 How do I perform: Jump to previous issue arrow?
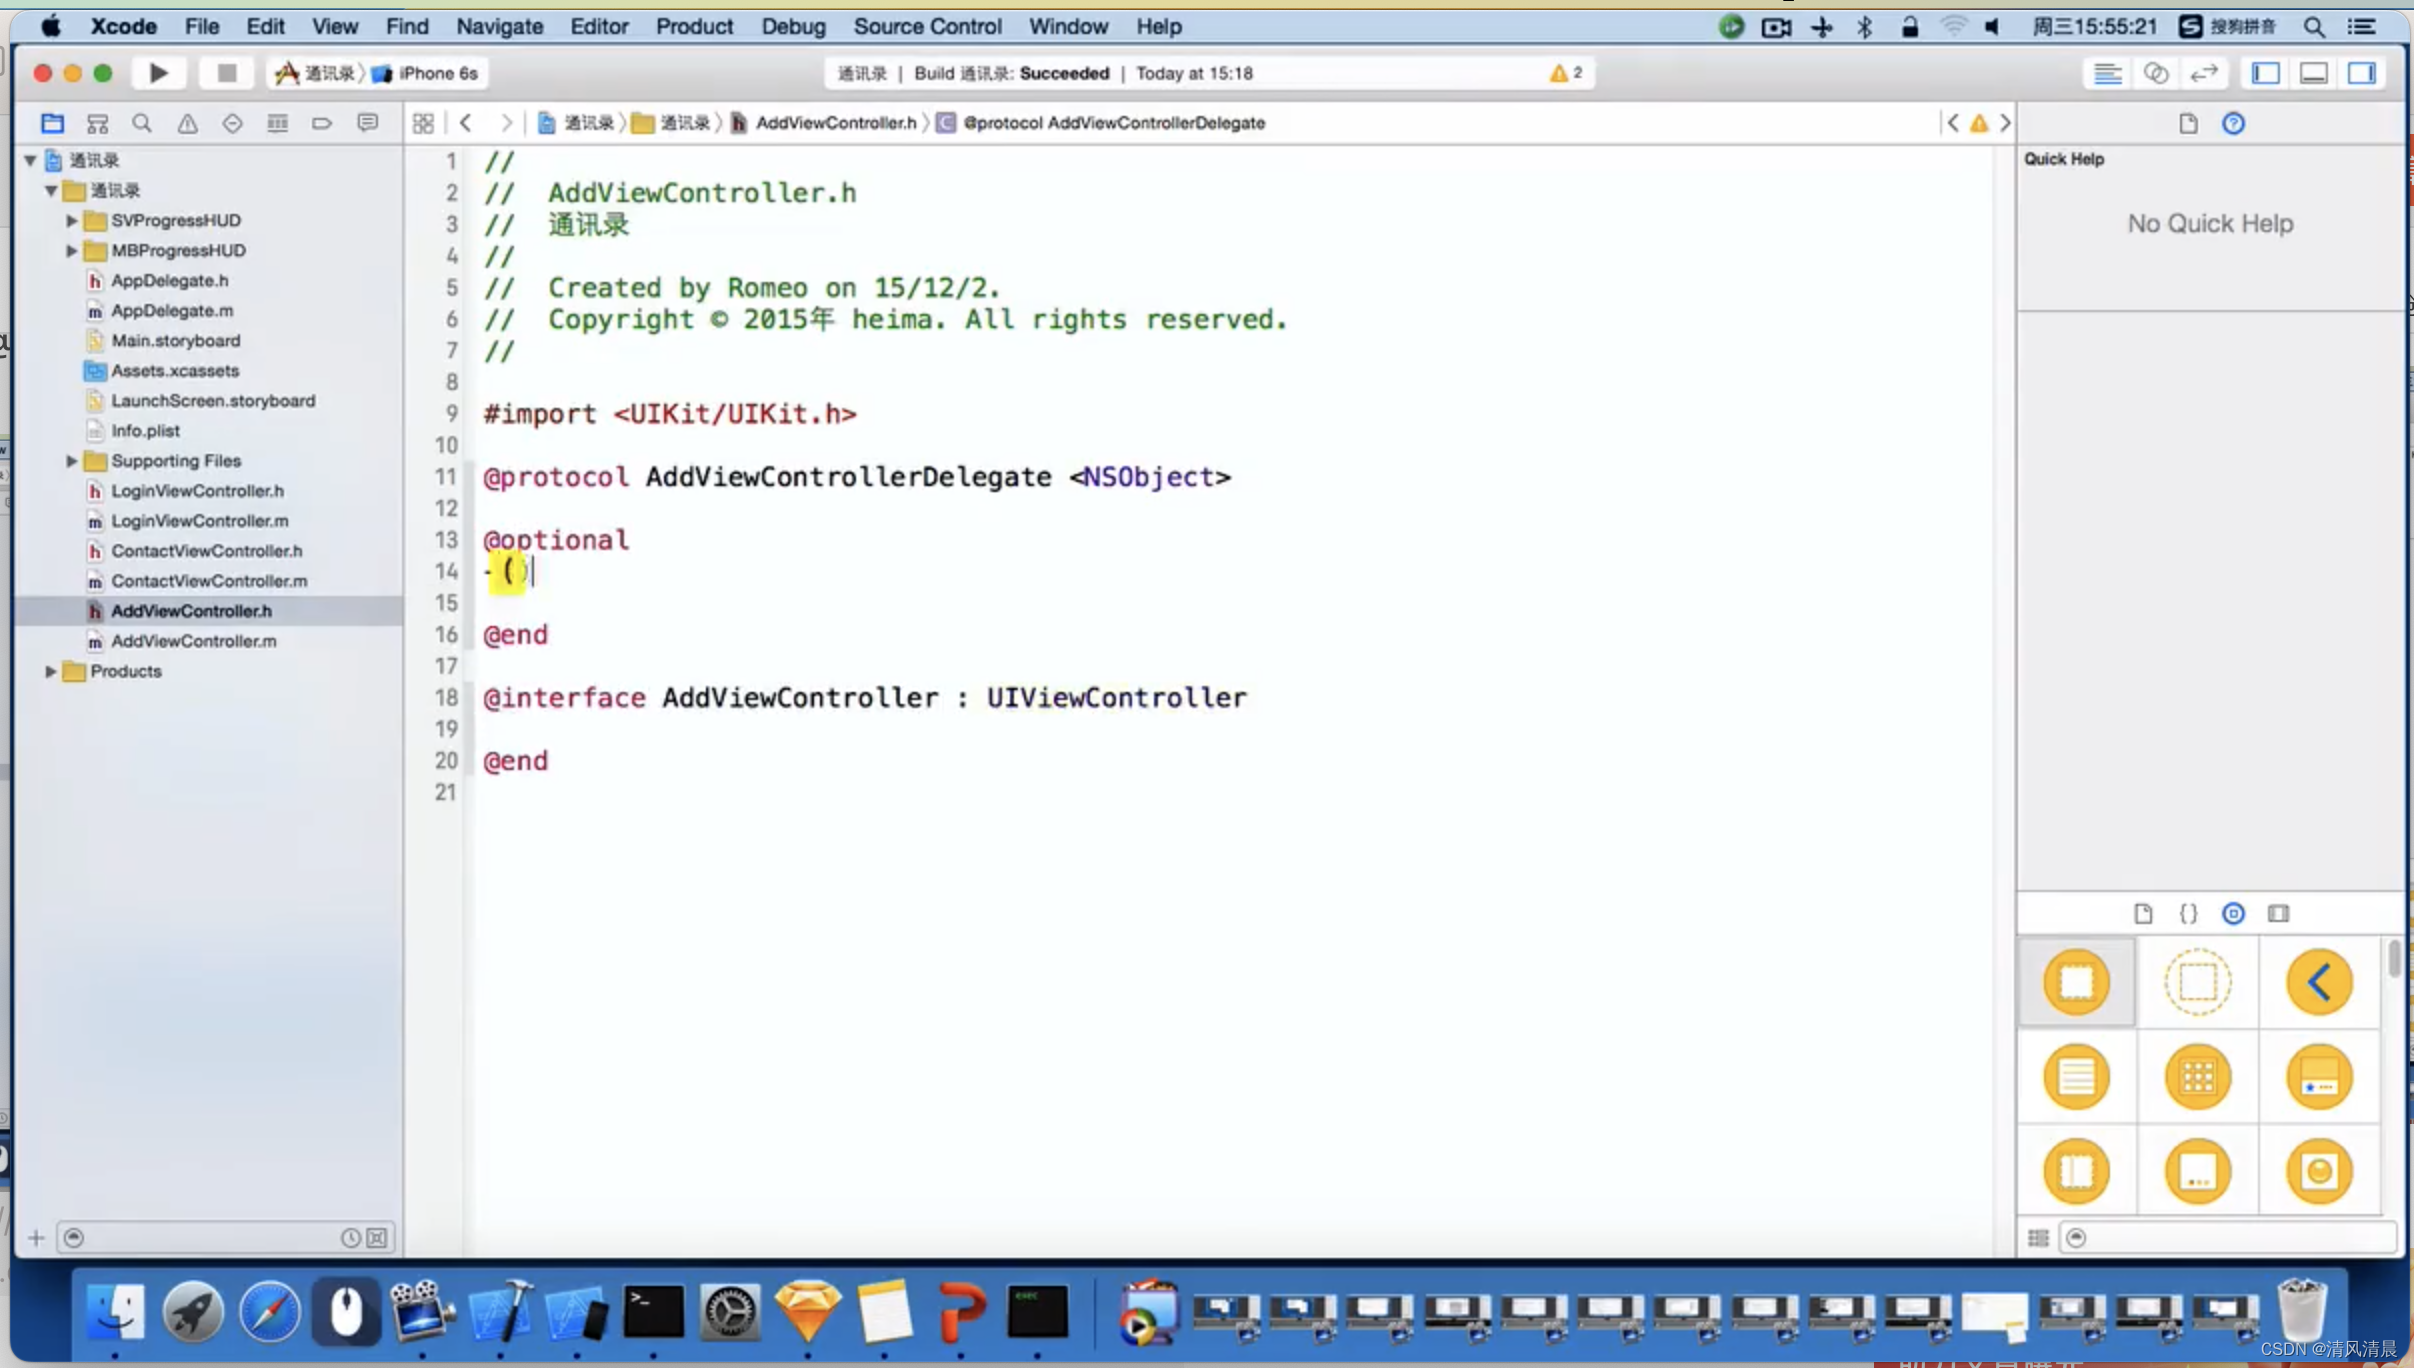pos(1952,123)
